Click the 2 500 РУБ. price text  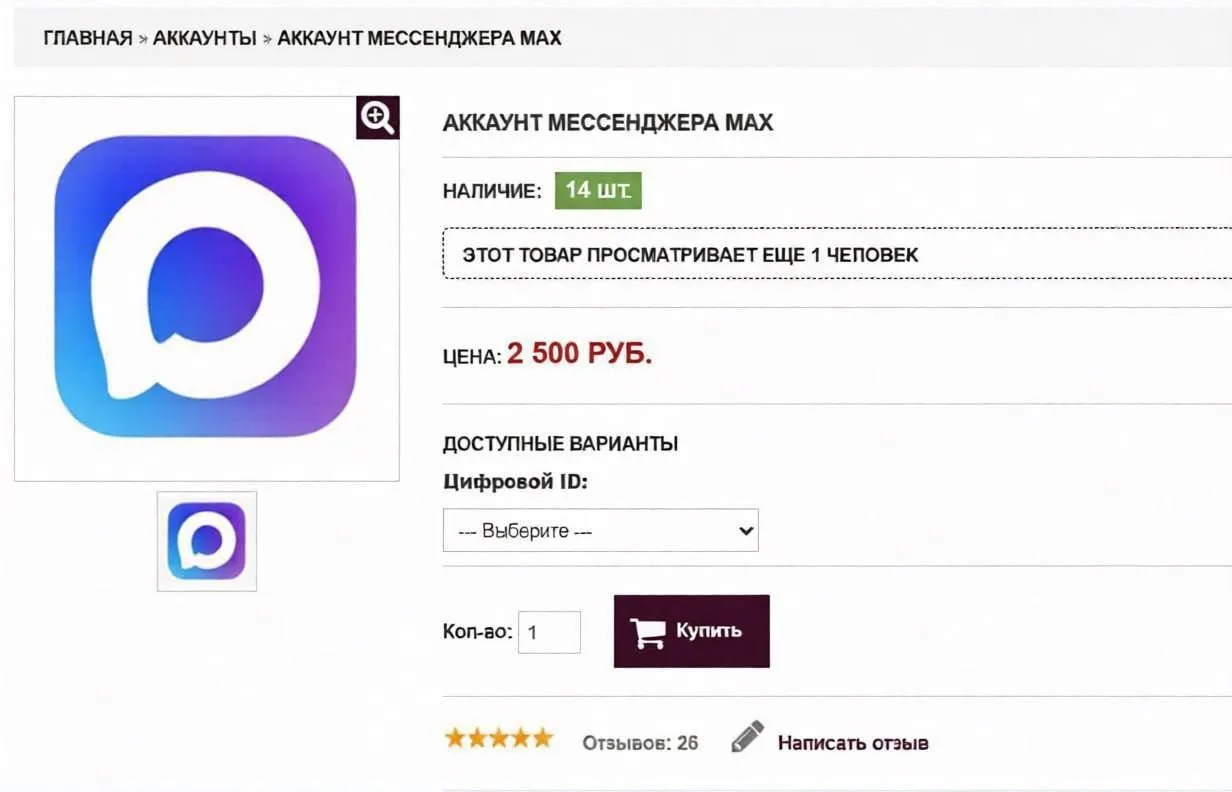coord(579,354)
